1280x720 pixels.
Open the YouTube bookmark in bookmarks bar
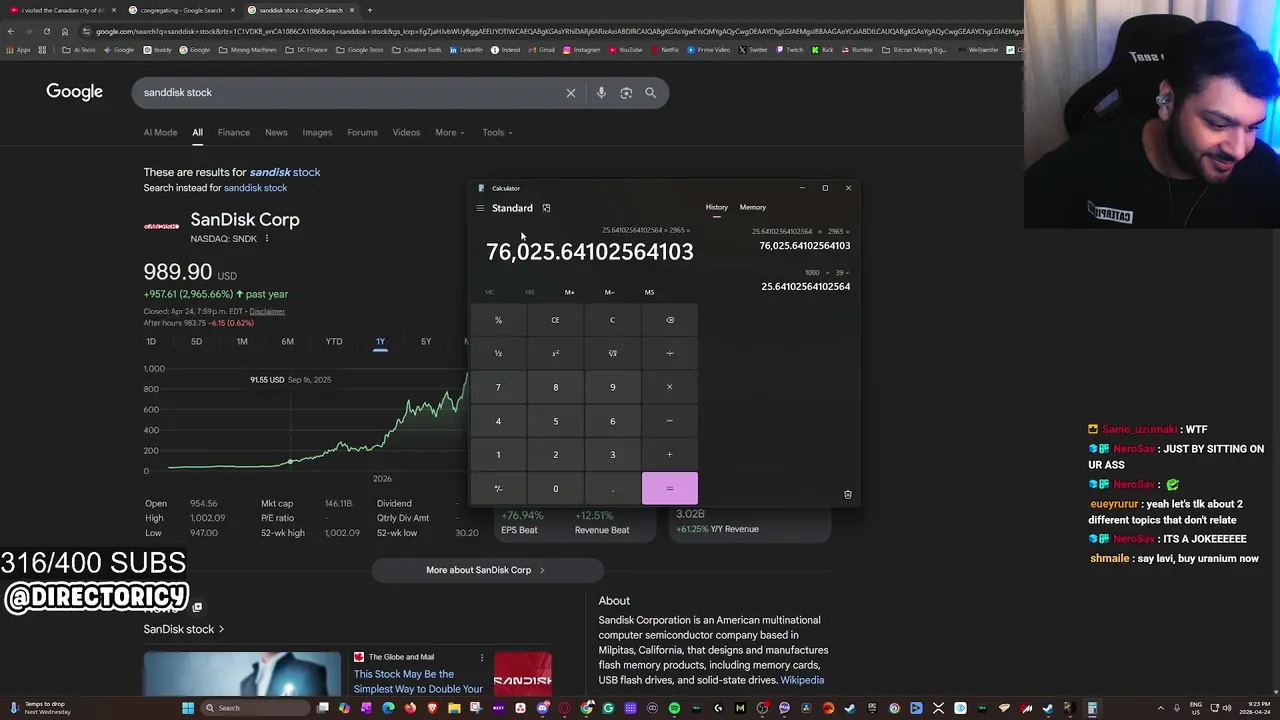[x=626, y=50]
